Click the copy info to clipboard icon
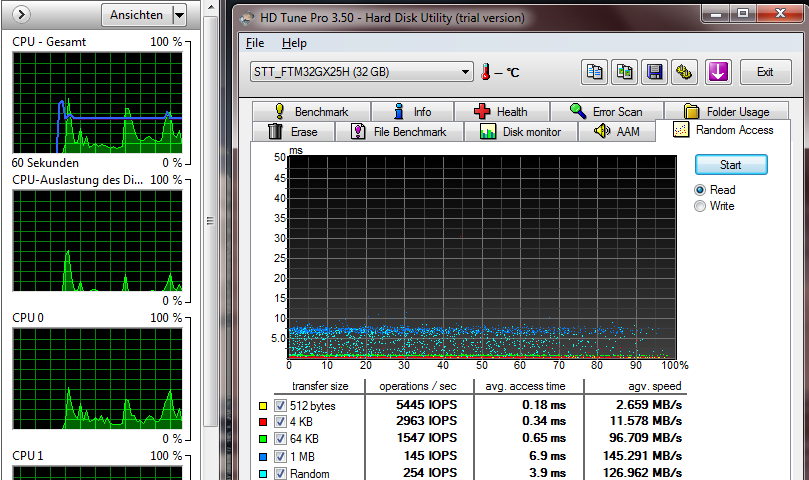The height and width of the screenshot is (480, 809). [x=594, y=72]
